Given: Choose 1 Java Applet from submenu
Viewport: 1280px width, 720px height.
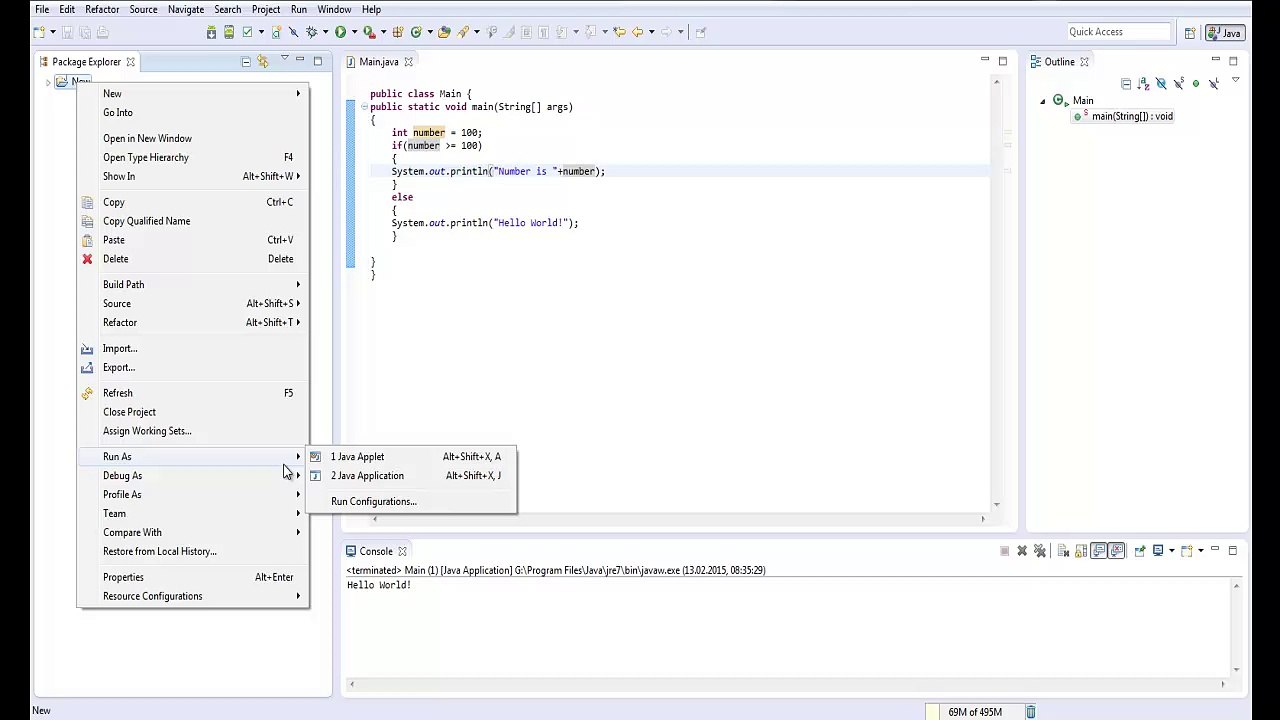Looking at the screenshot, I should pos(411,457).
